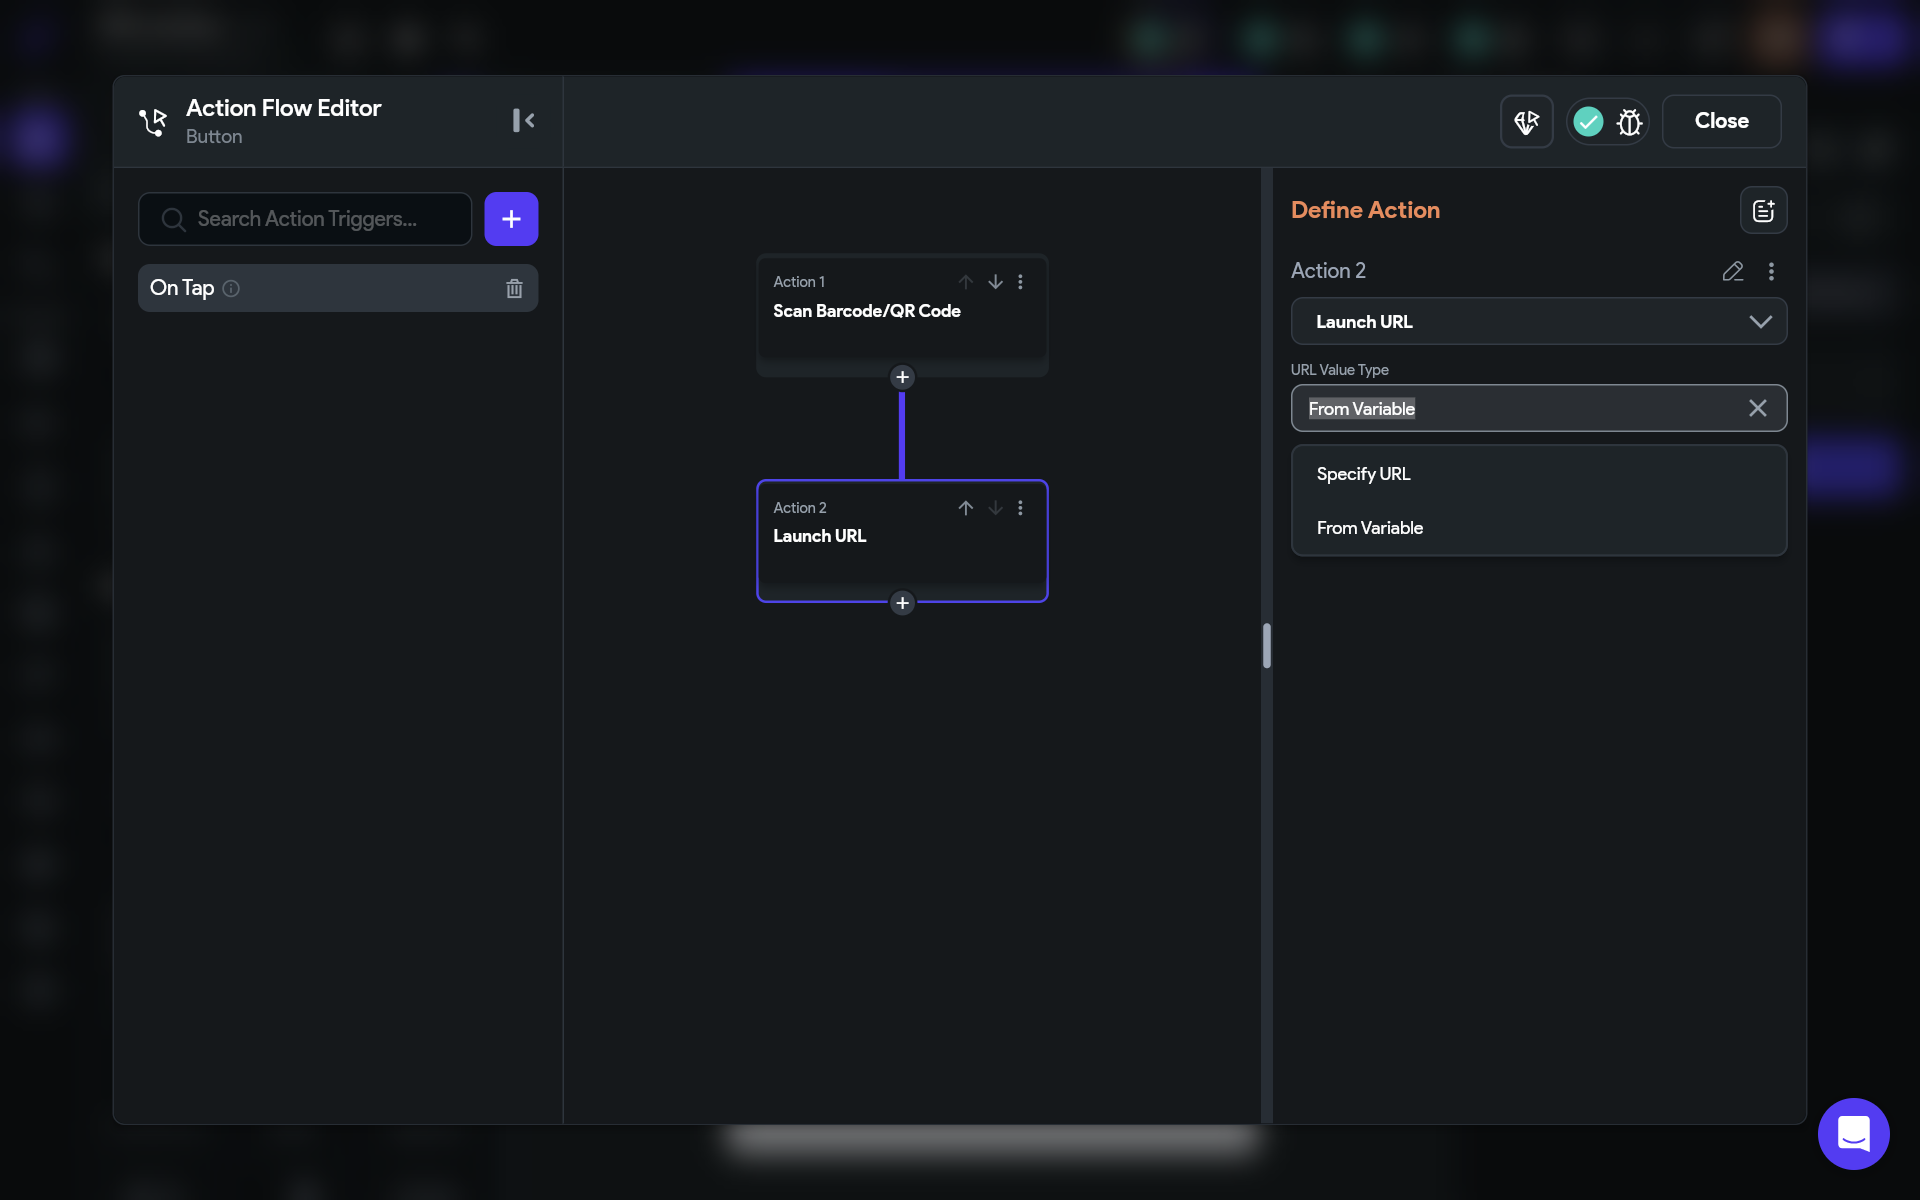Click the add note icon in Define Action
The height and width of the screenshot is (1200, 1920).
tap(1763, 210)
